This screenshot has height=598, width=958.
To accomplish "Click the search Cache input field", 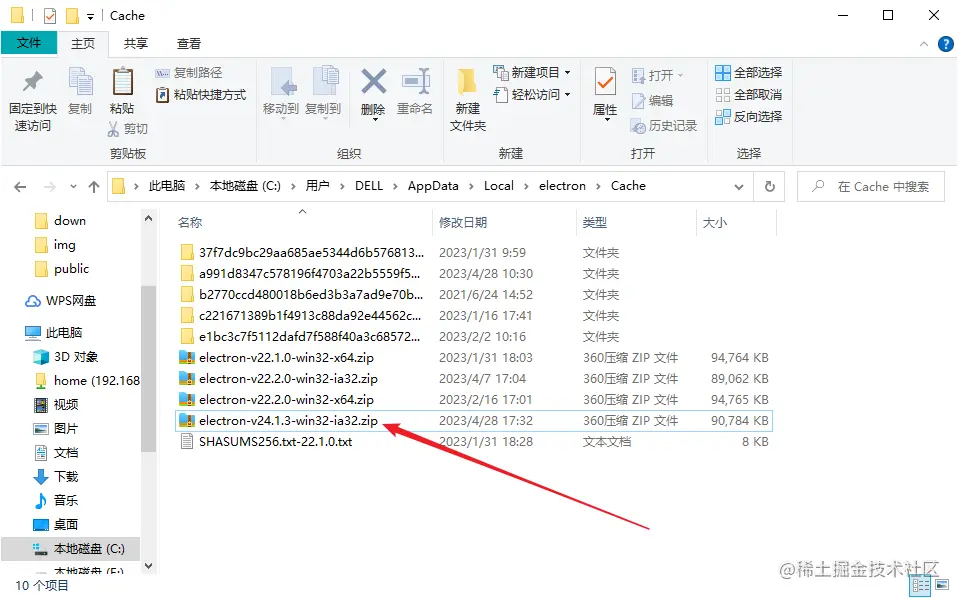I will click(x=871, y=186).
